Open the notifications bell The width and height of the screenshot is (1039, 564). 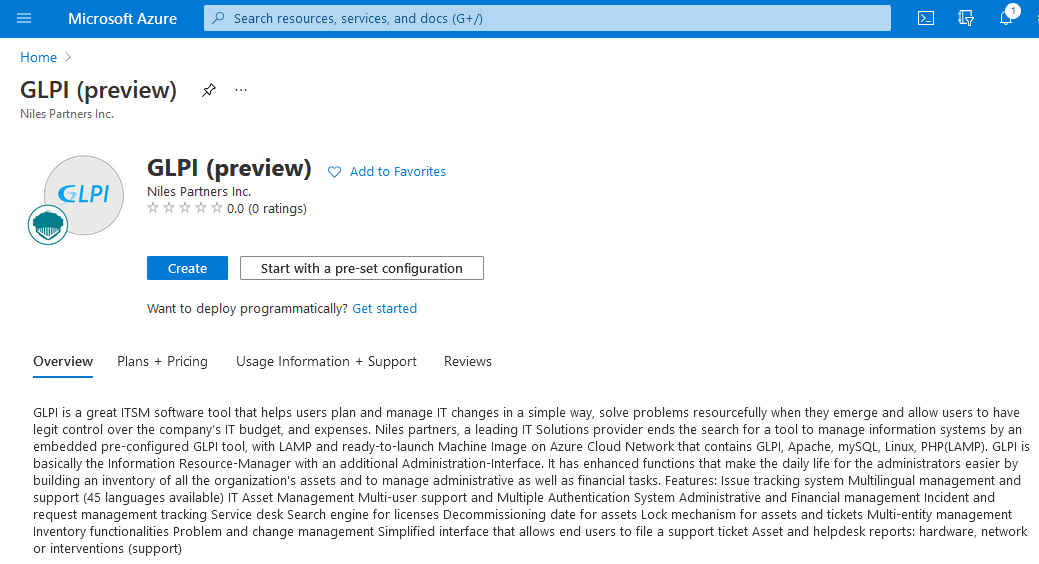click(x=1006, y=18)
